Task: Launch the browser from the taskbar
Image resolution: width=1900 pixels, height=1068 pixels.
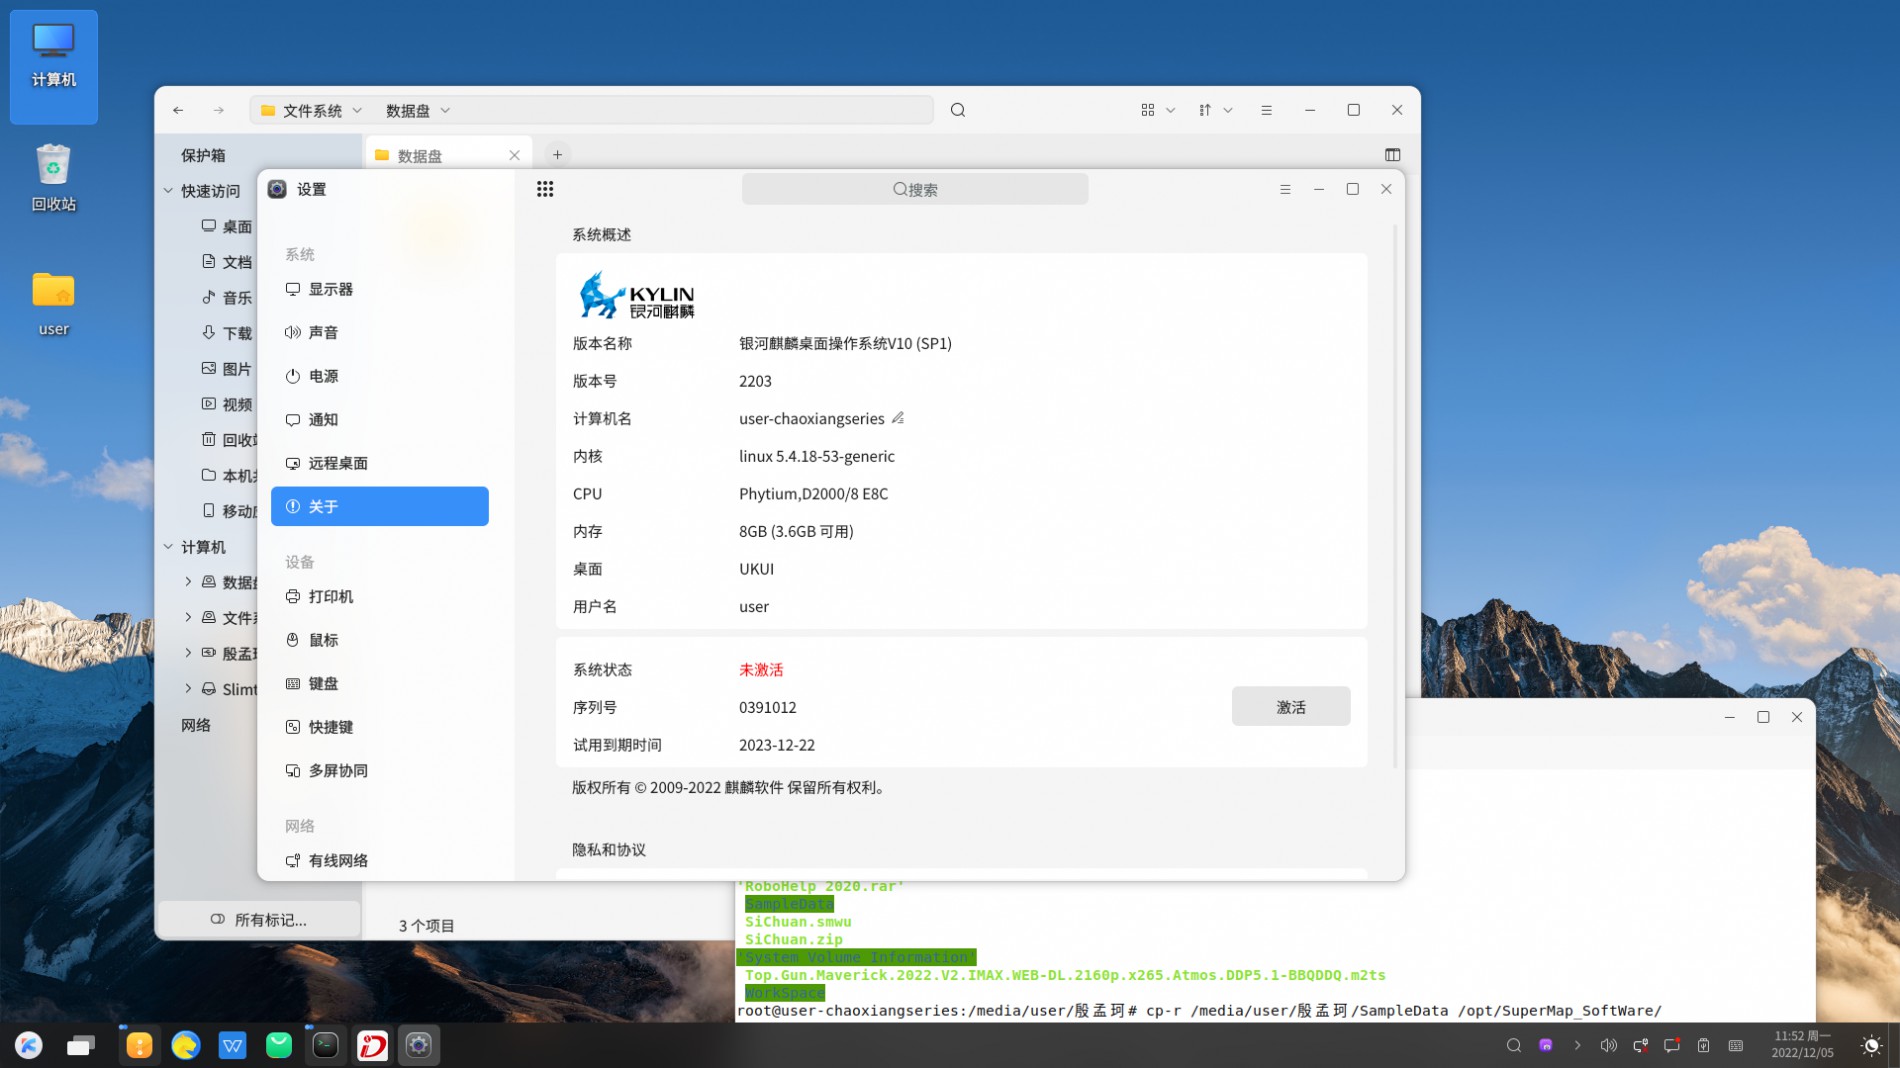Action: pyautogui.click(x=186, y=1045)
